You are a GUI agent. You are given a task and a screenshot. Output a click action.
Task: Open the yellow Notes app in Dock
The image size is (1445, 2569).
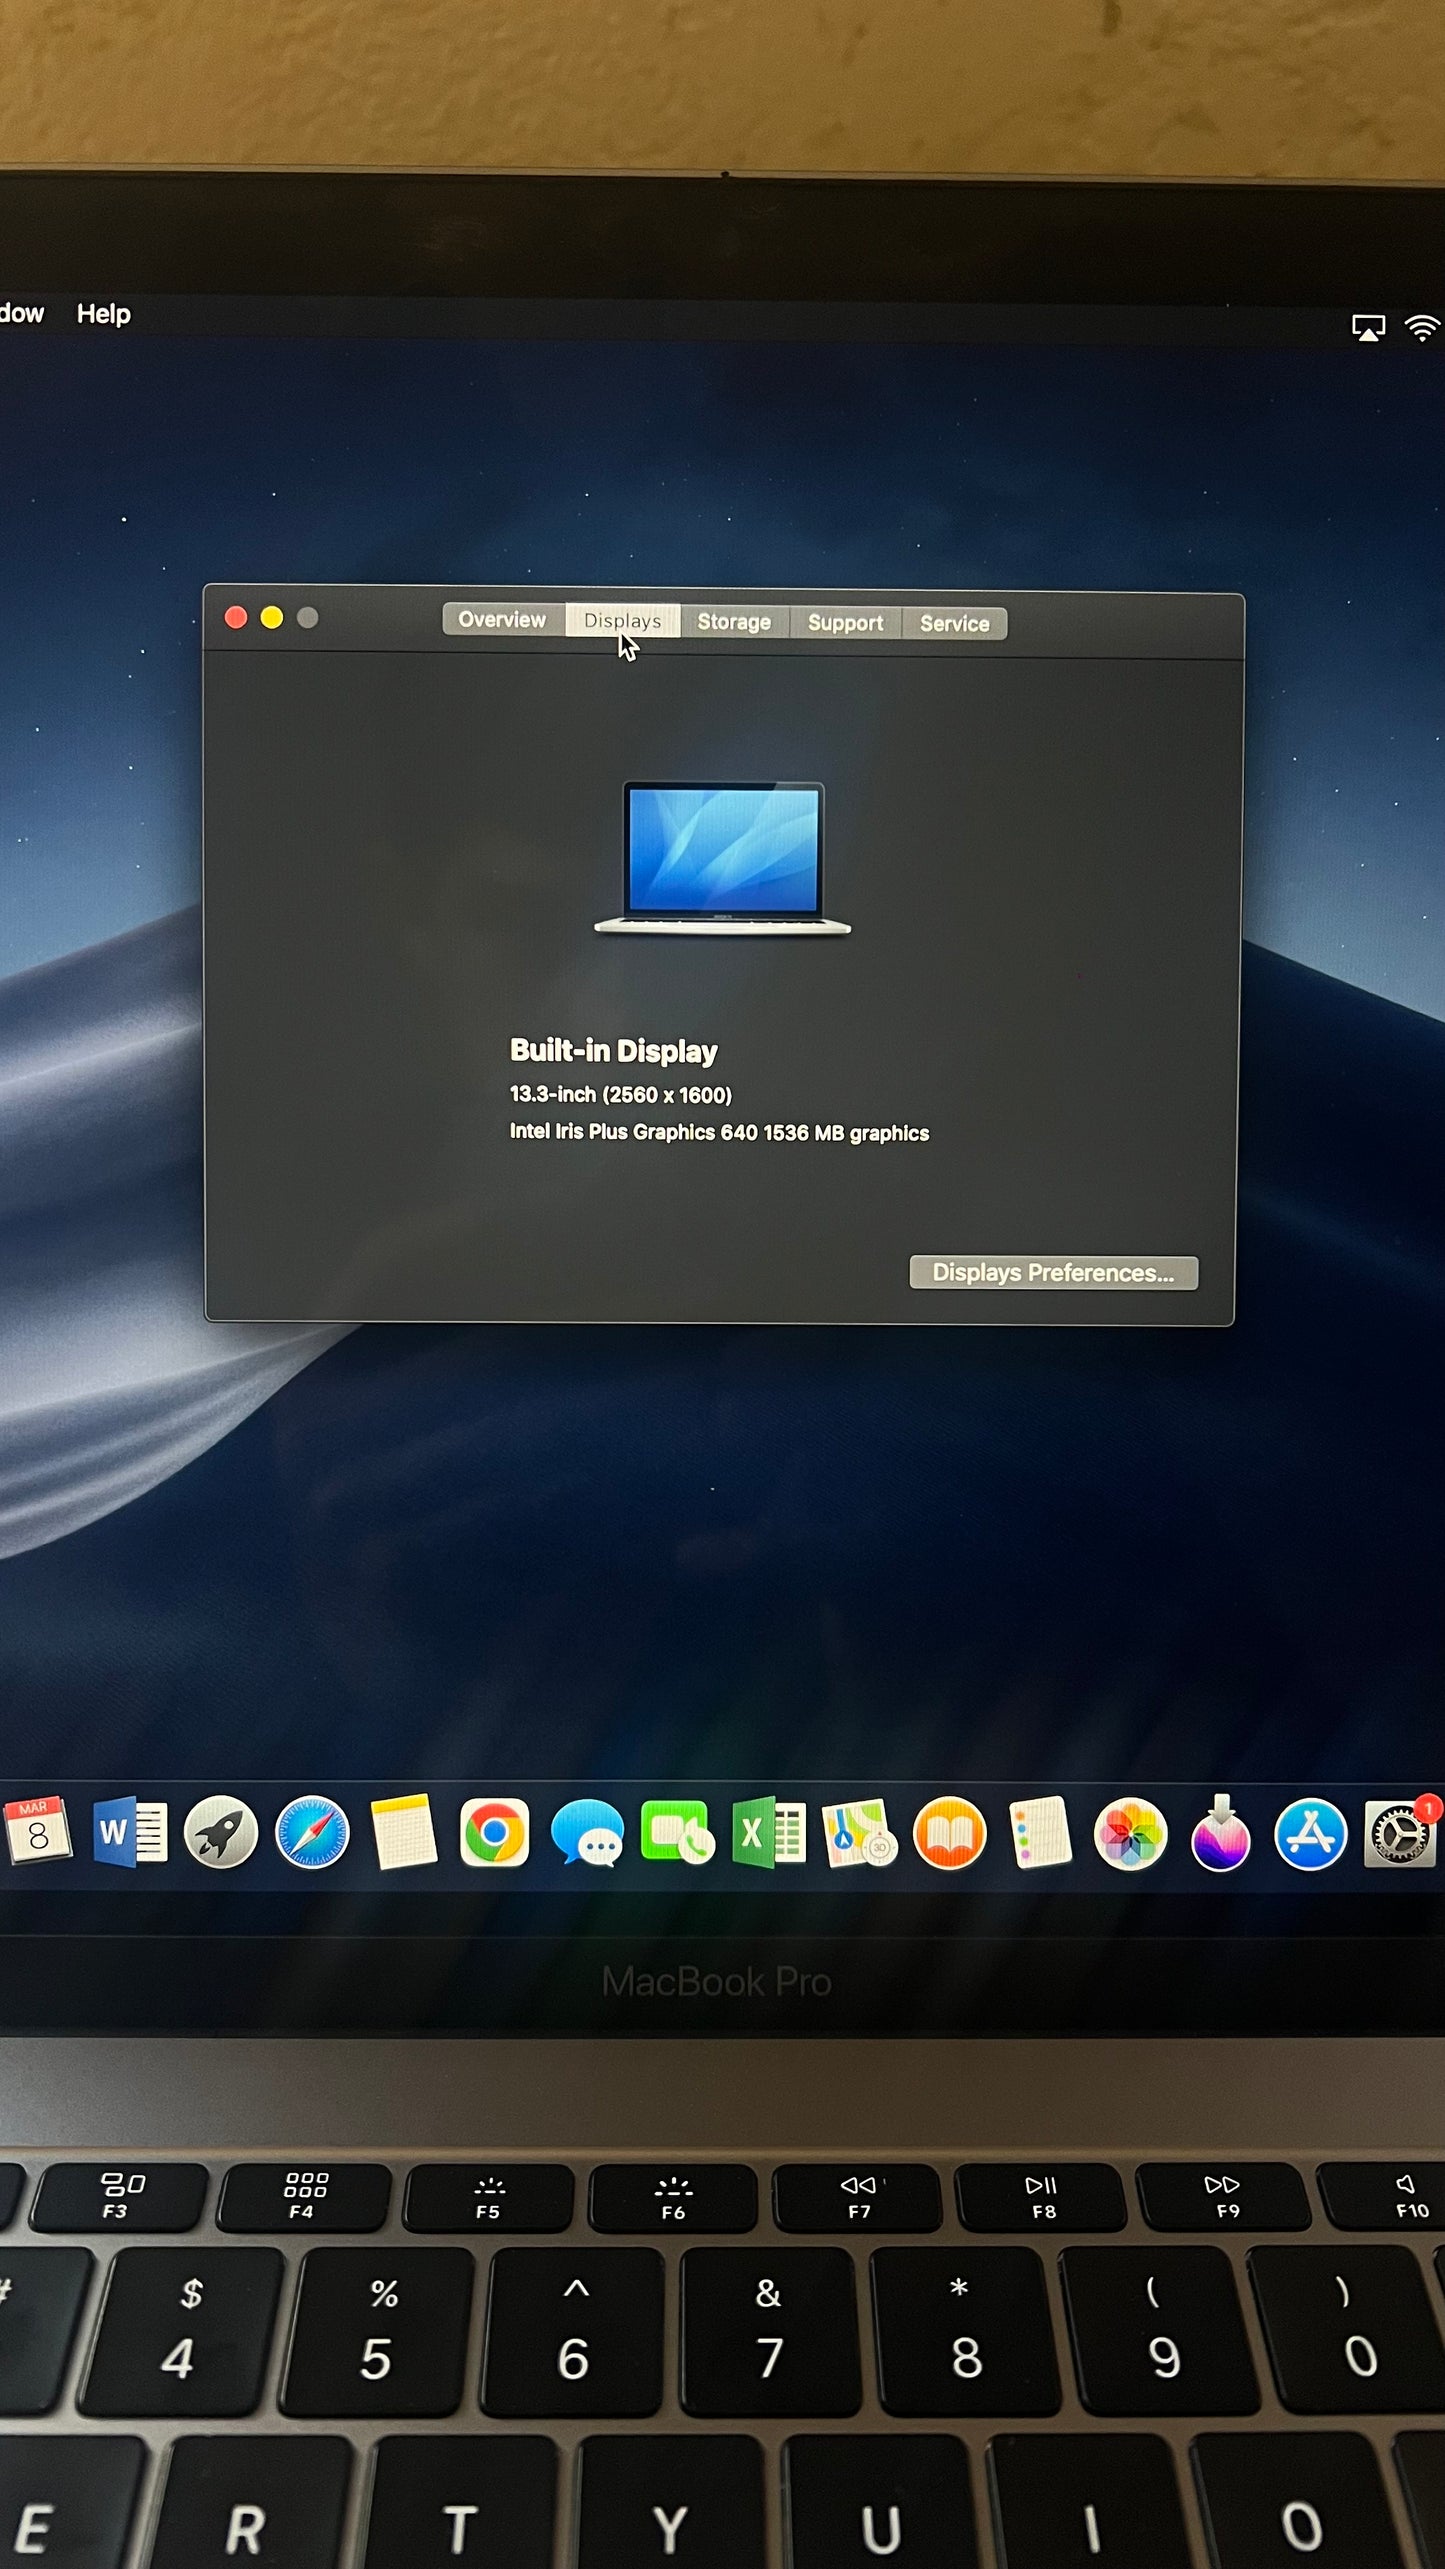(x=403, y=1832)
